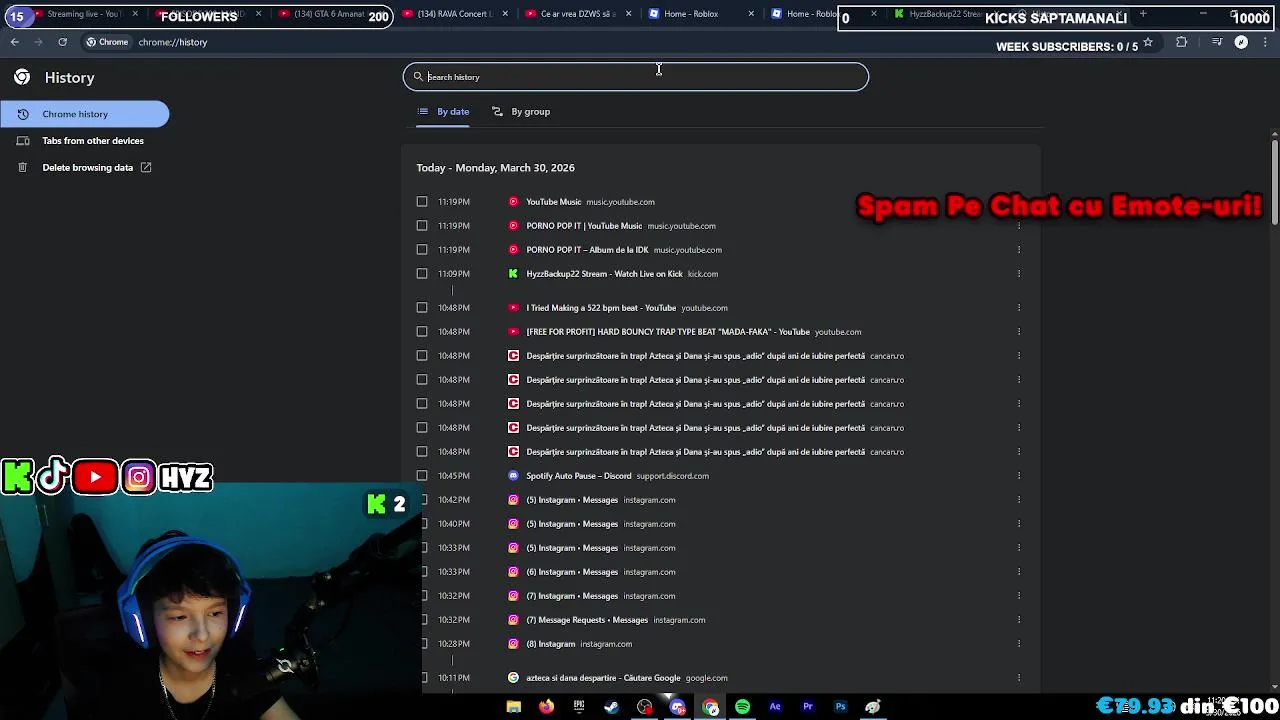The height and width of the screenshot is (720, 1280).
Task: Open I Tried Making a 522 bpm beat link
Action: click(x=601, y=308)
